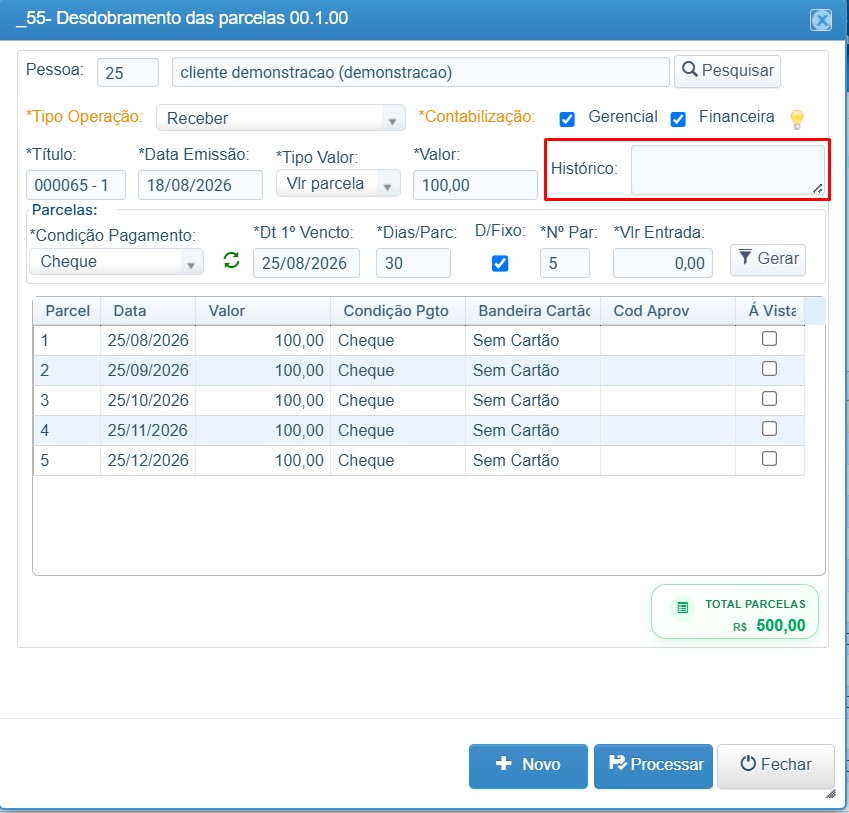Click Sem Cartão cell in parcela 4 row
The height and width of the screenshot is (813, 849).
533,431
